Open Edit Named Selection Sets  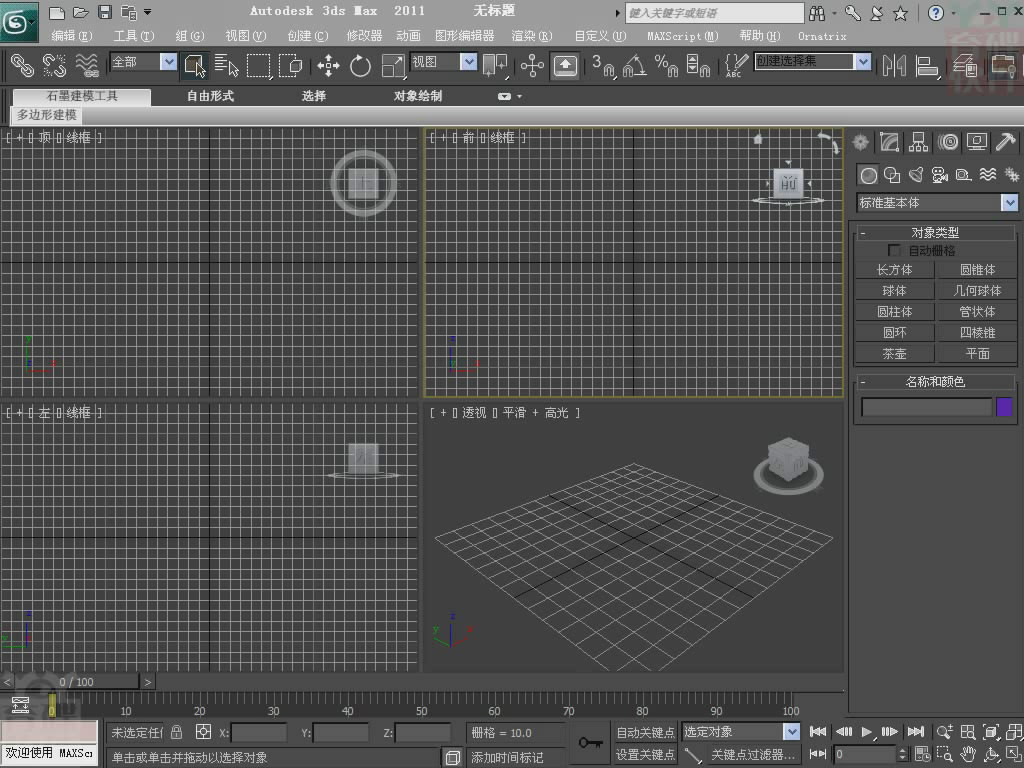click(x=736, y=65)
